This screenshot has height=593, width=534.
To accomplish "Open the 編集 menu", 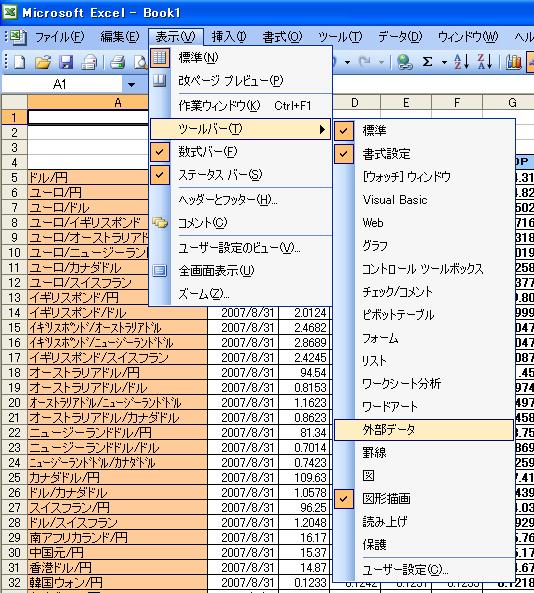I will [x=120, y=37].
